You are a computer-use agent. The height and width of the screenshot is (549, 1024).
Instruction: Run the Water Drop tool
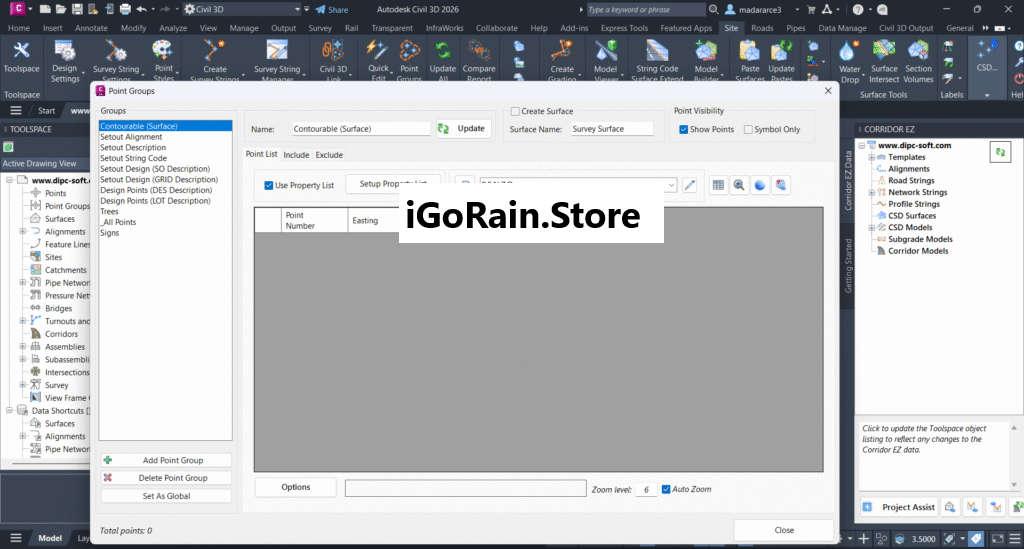849,60
